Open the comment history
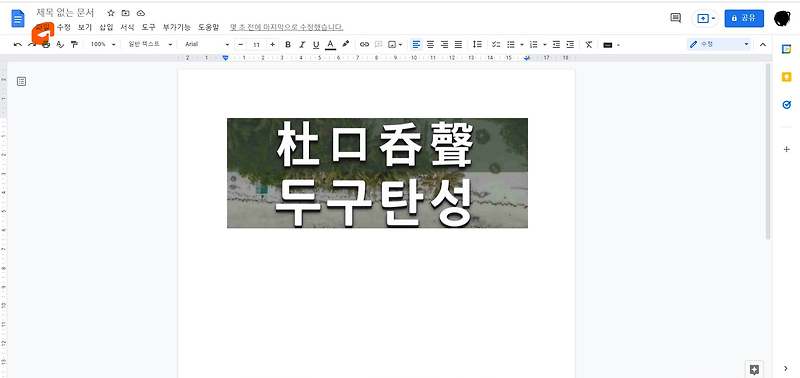This screenshot has height=378, width=800. [x=676, y=18]
